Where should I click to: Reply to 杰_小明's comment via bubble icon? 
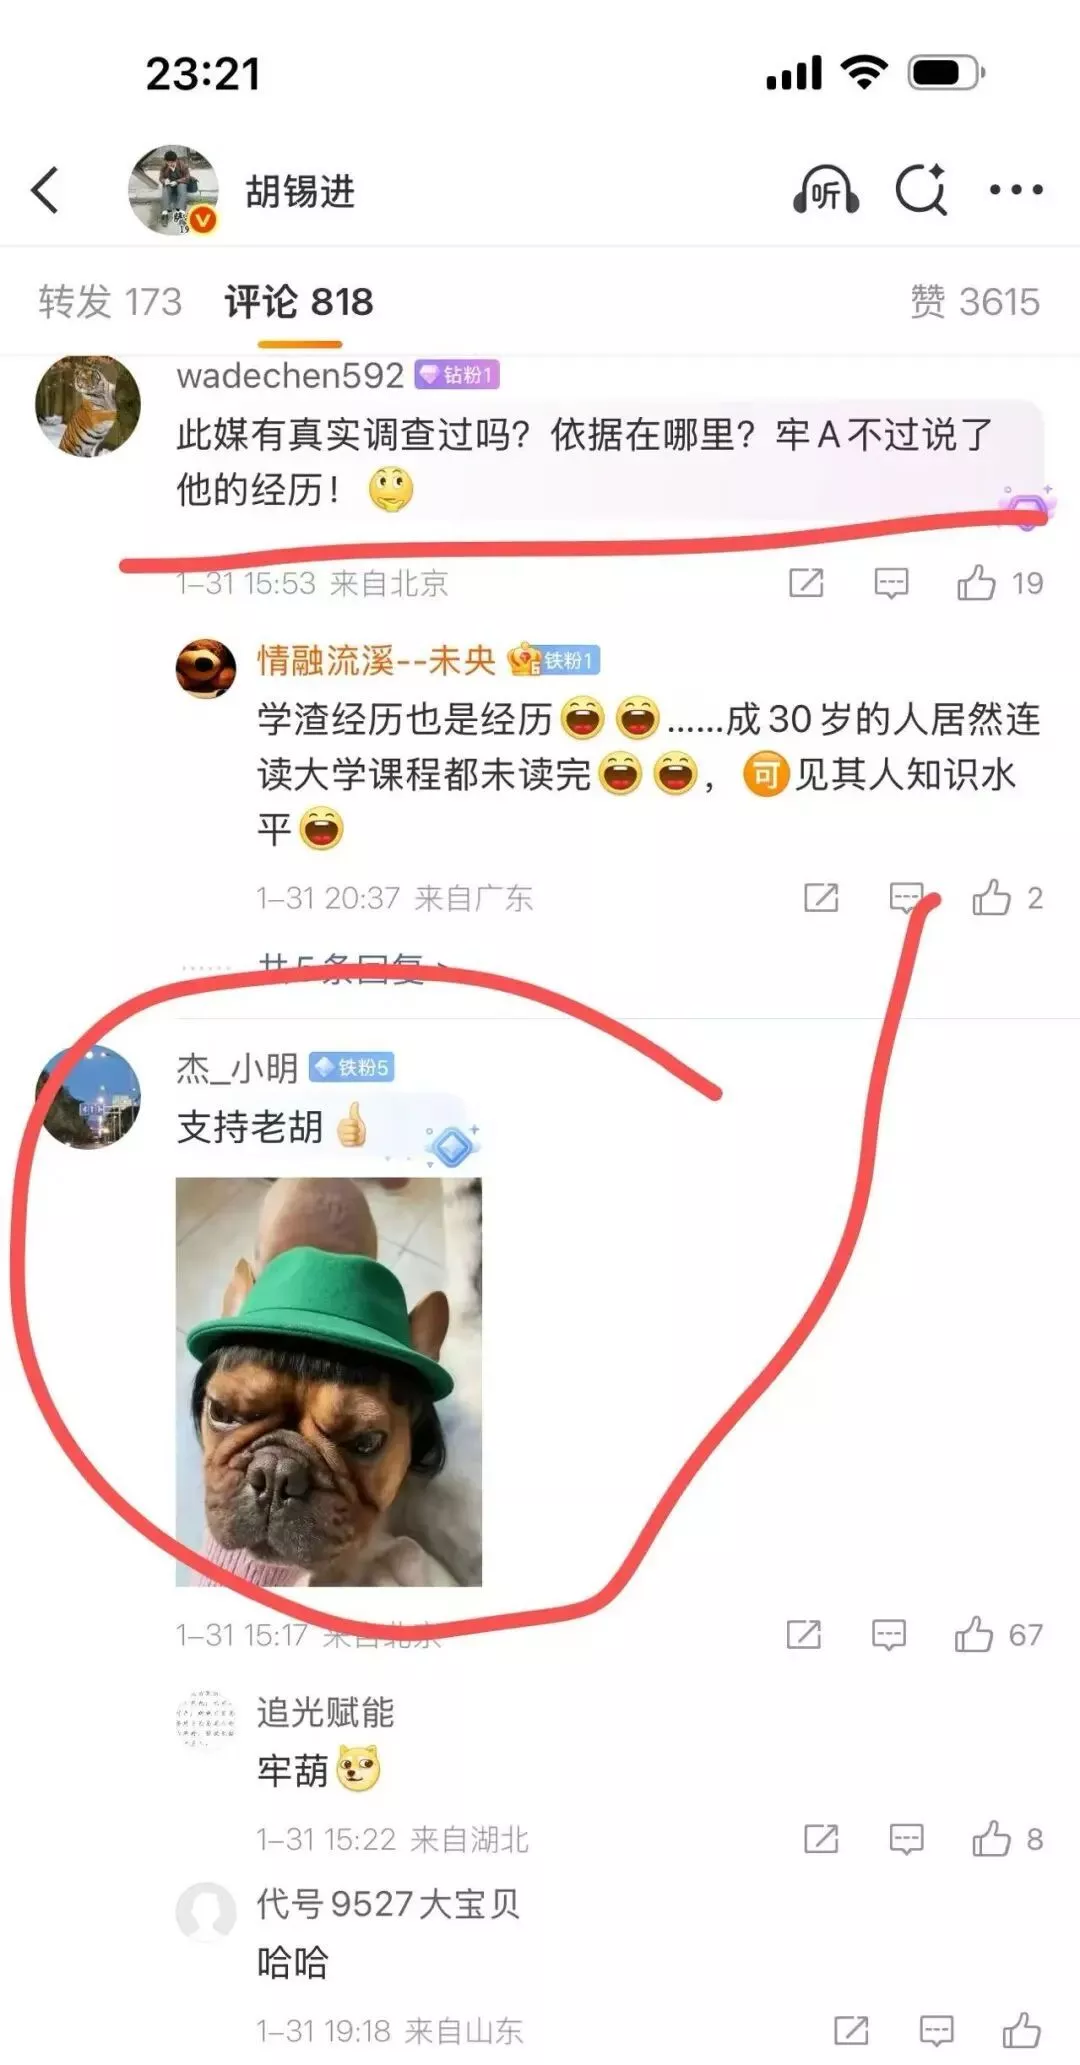[x=888, y=1635]
